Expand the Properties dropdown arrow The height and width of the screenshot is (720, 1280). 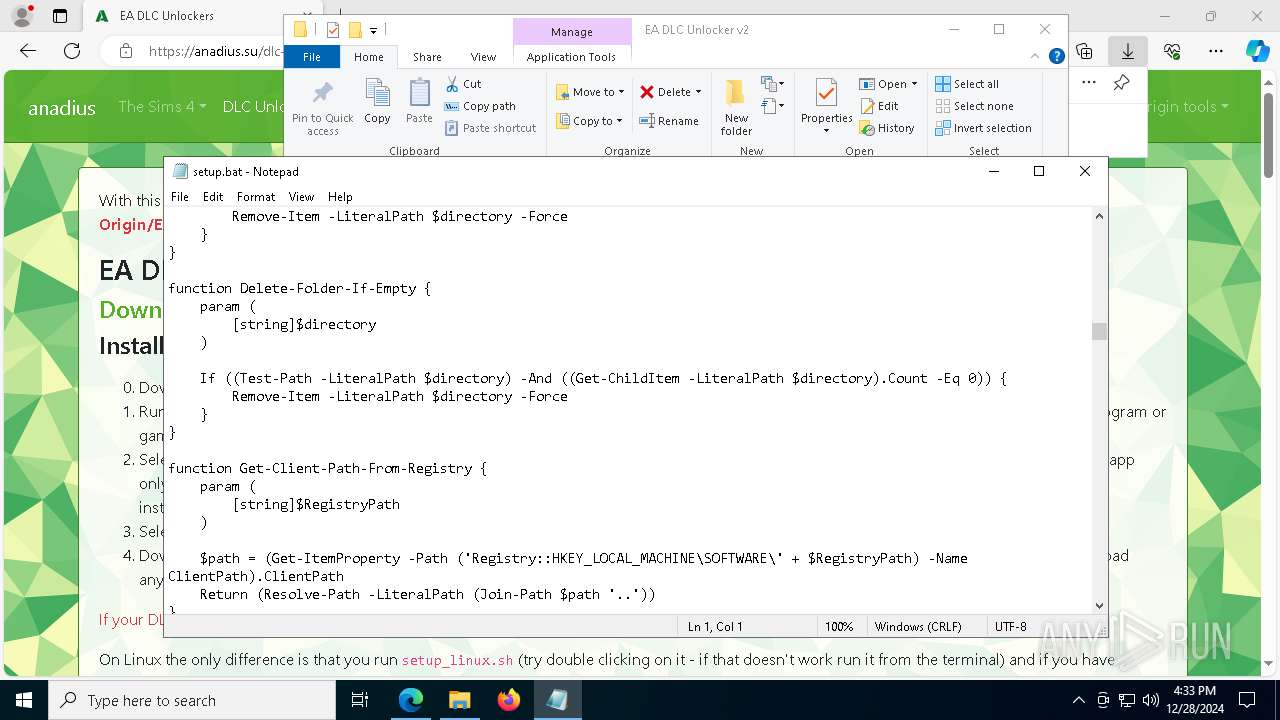click(x=826, y=131)
